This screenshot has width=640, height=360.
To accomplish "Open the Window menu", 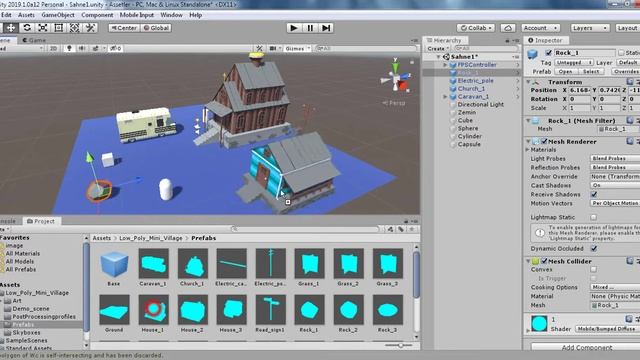I will pyautogui.click(x=171, y=15).
